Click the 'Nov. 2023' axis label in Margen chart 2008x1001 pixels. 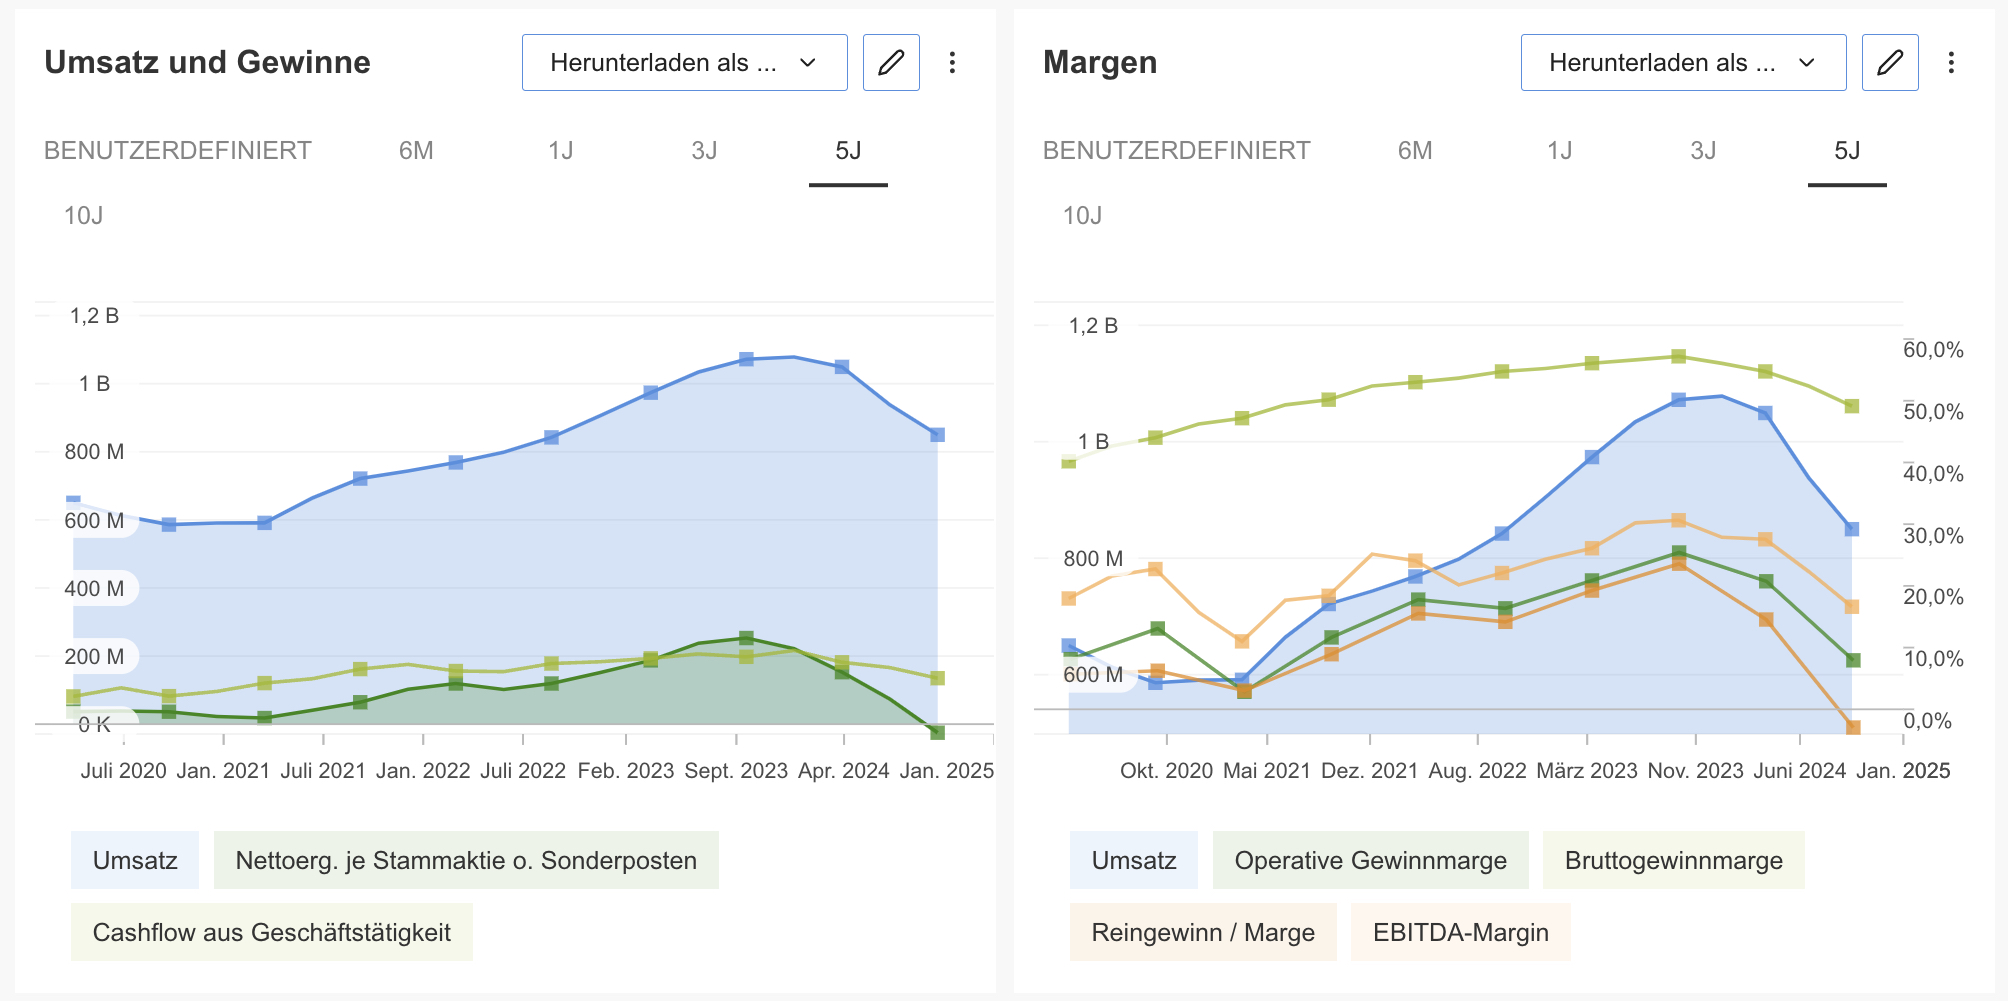pos(1695,770)
